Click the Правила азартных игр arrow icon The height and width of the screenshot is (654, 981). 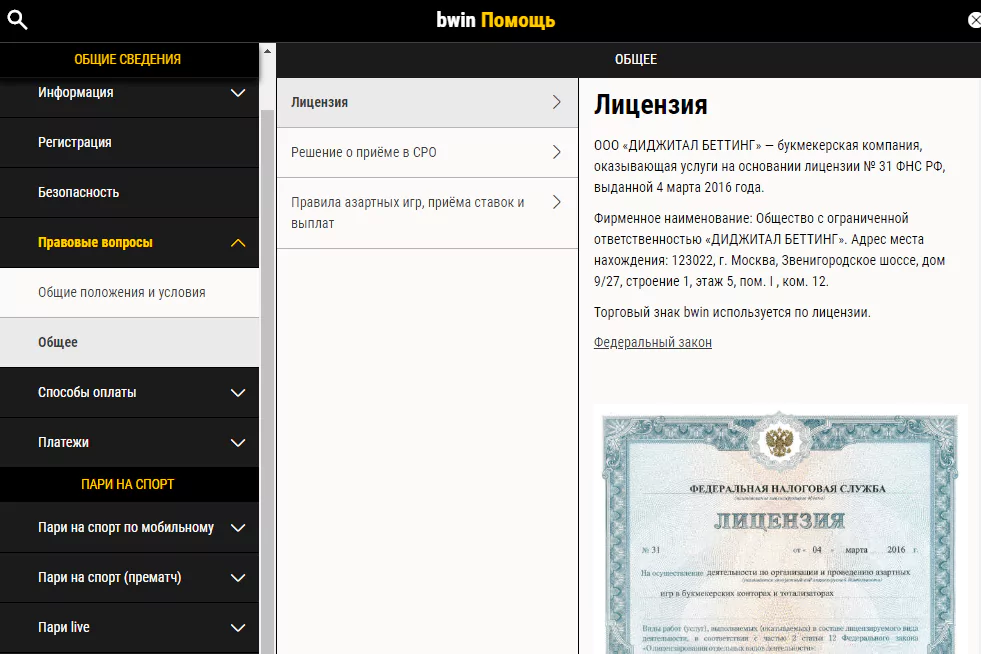pos(557,202)
